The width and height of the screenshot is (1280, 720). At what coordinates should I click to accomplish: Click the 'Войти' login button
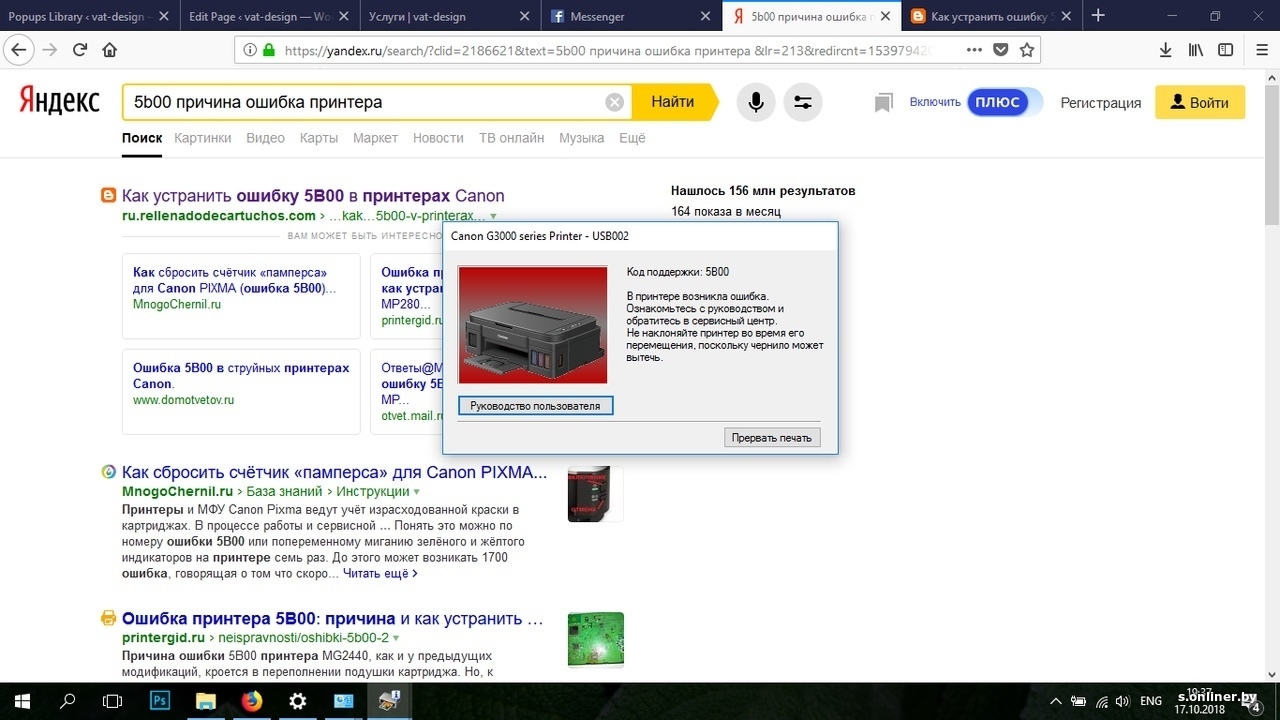click(1200, 102)
